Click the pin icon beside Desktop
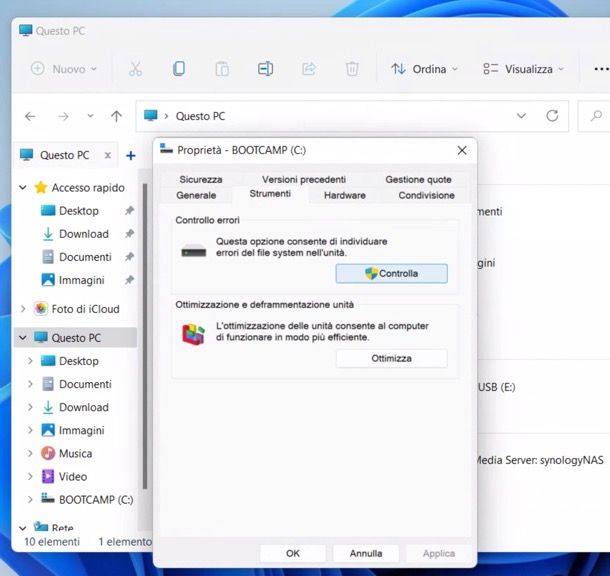 129,211
